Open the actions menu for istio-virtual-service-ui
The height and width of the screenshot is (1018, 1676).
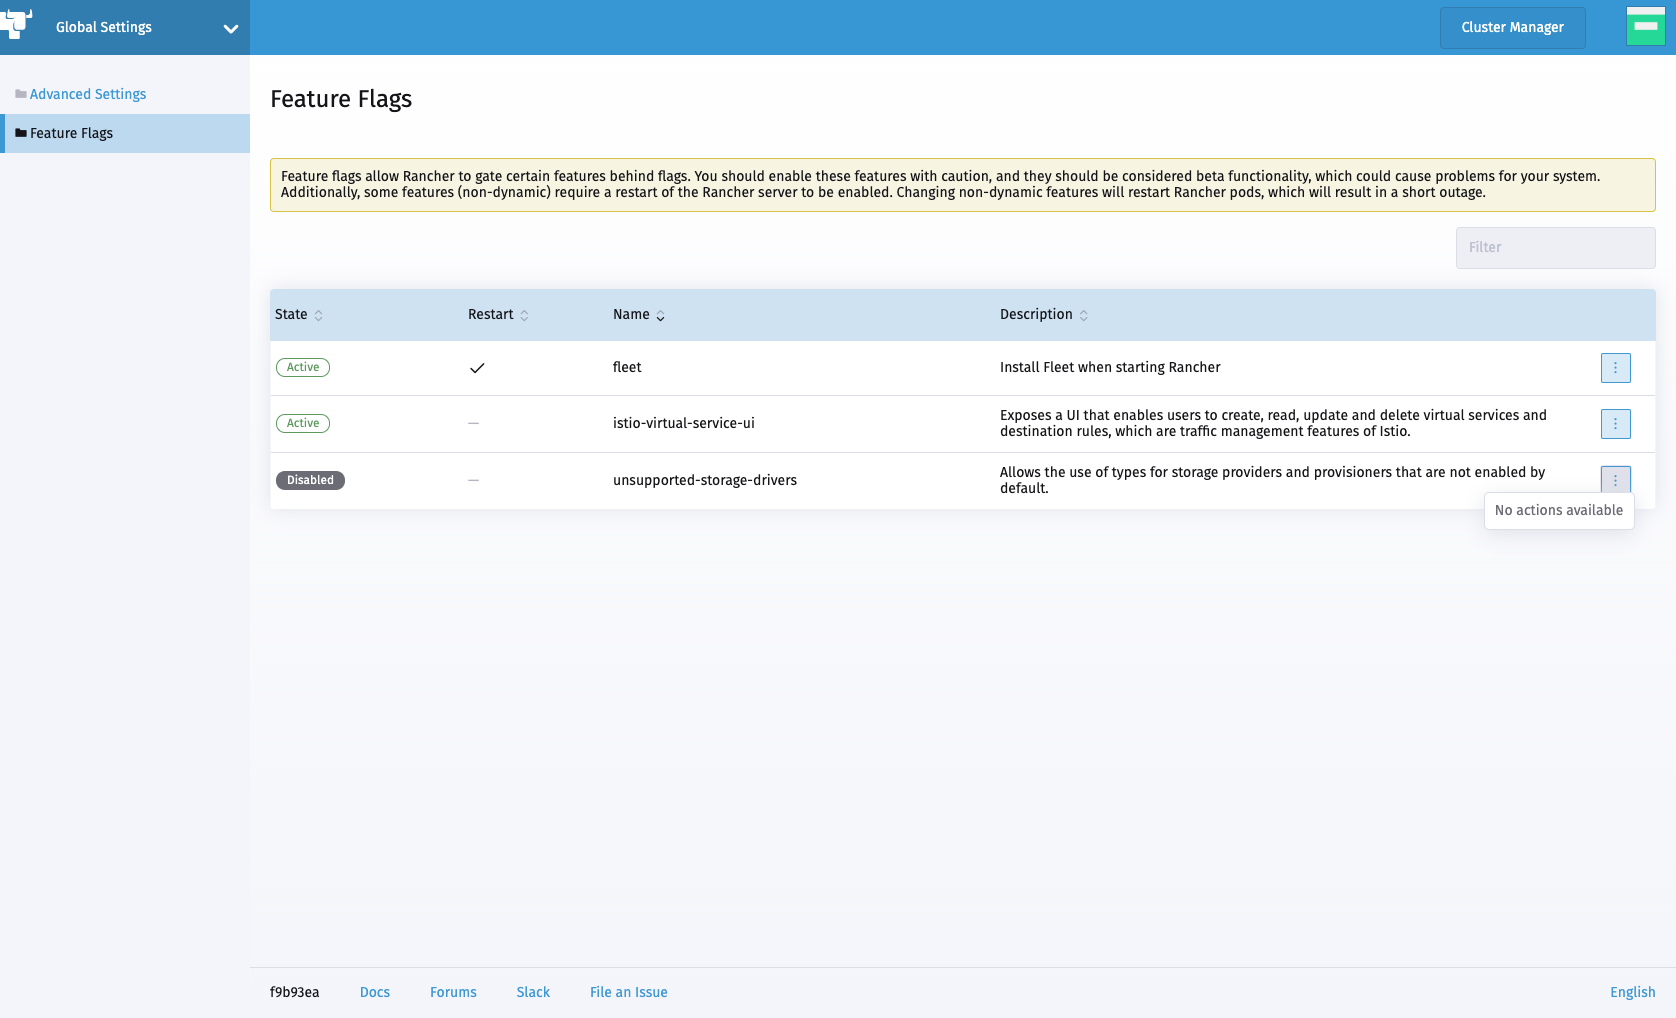(1615, 423)
